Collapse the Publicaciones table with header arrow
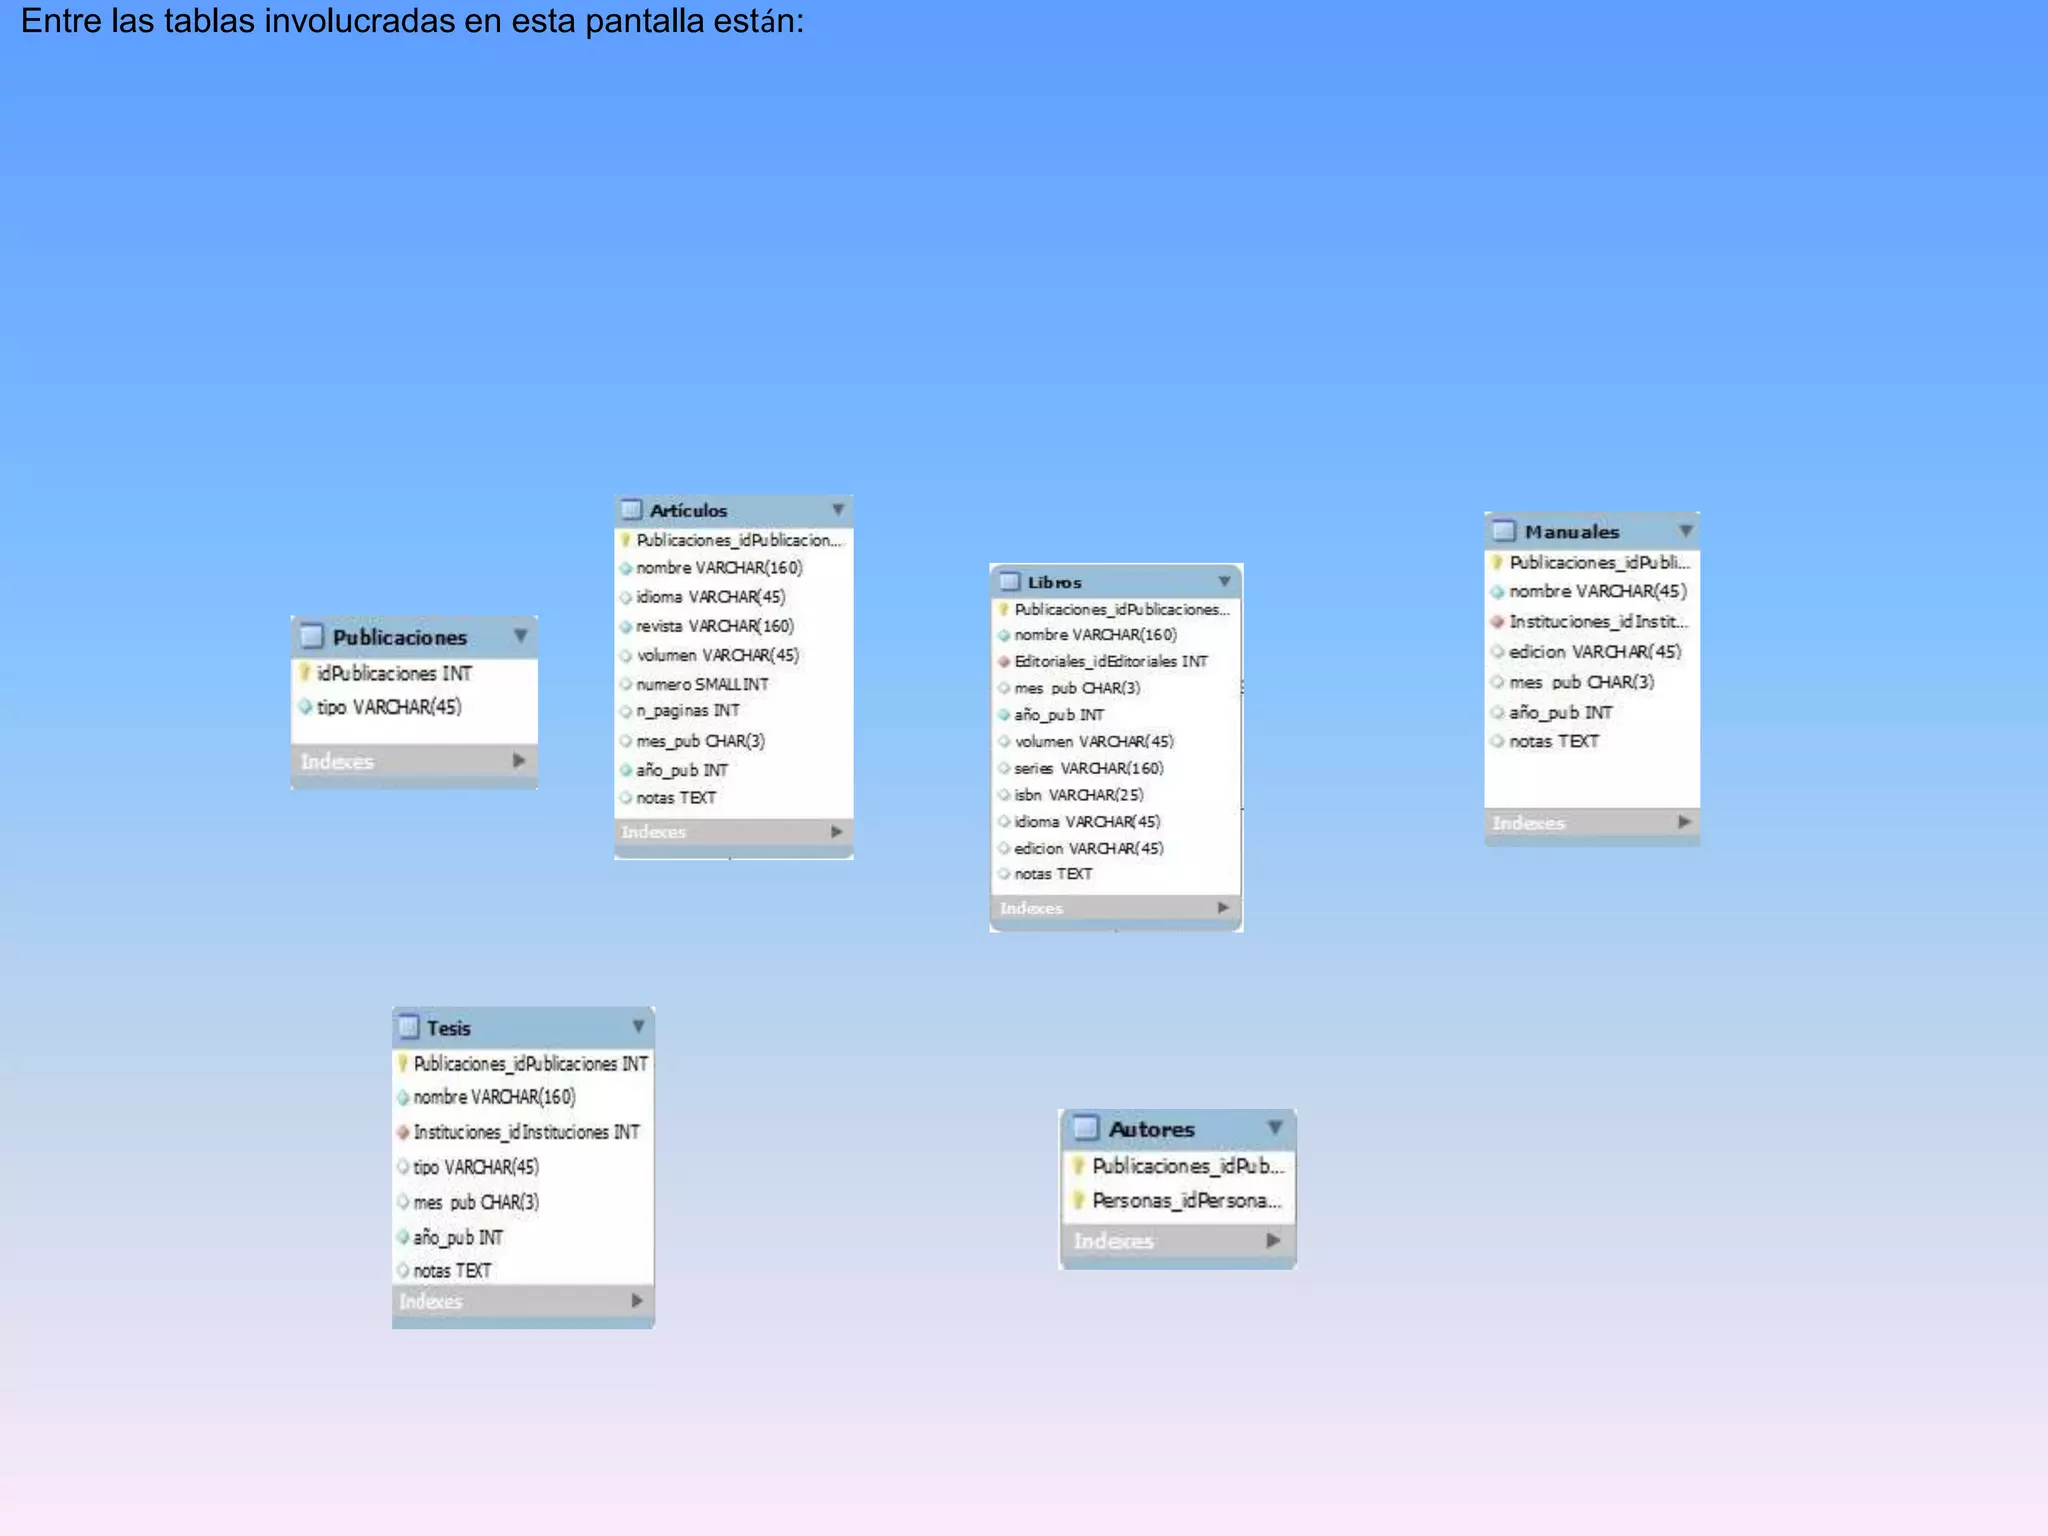The height and width of the screenshot is (1536, 2048). 520,636
